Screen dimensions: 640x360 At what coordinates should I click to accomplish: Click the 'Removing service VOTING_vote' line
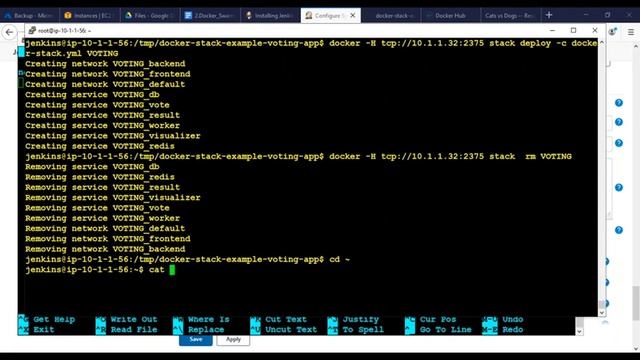click(x=98, y=208)
